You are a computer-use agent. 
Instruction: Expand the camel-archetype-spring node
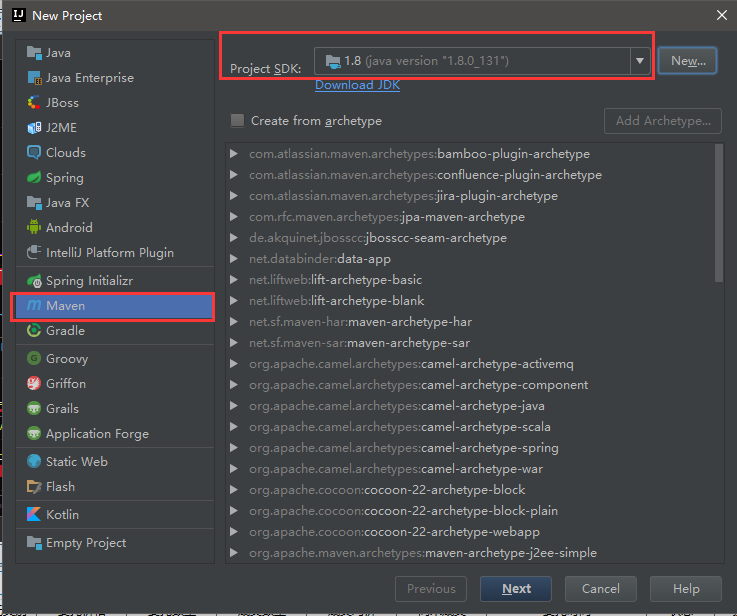point(234,448)
